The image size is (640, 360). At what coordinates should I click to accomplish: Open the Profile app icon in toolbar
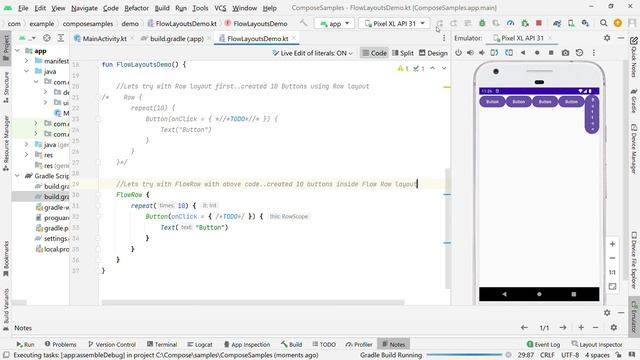(x=510, y=23)
